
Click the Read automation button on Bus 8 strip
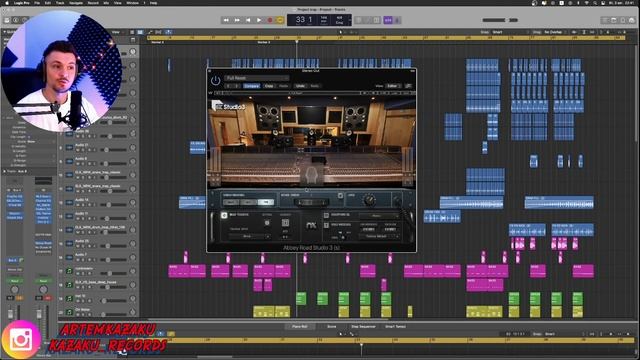point(14,281)
